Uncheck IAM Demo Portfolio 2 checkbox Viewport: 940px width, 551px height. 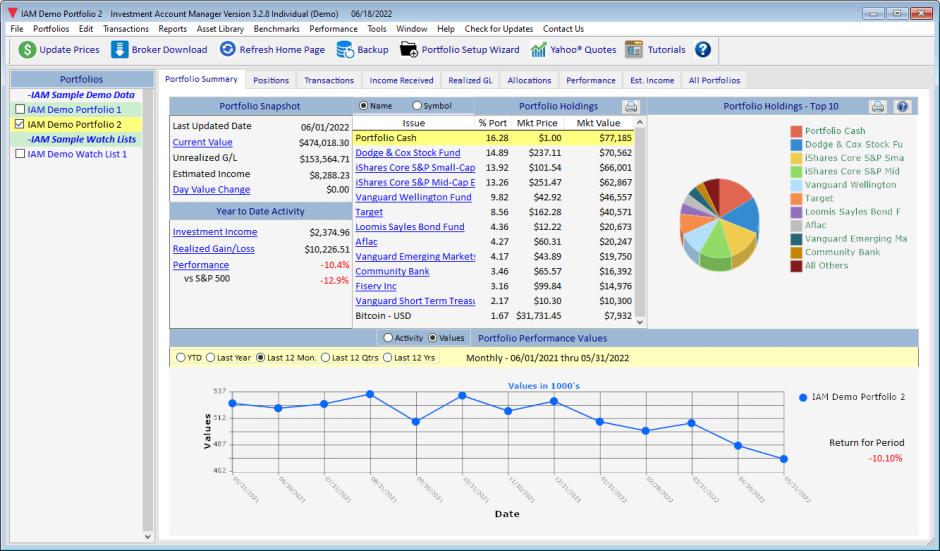pyautogui.click(x=20, y=124)
